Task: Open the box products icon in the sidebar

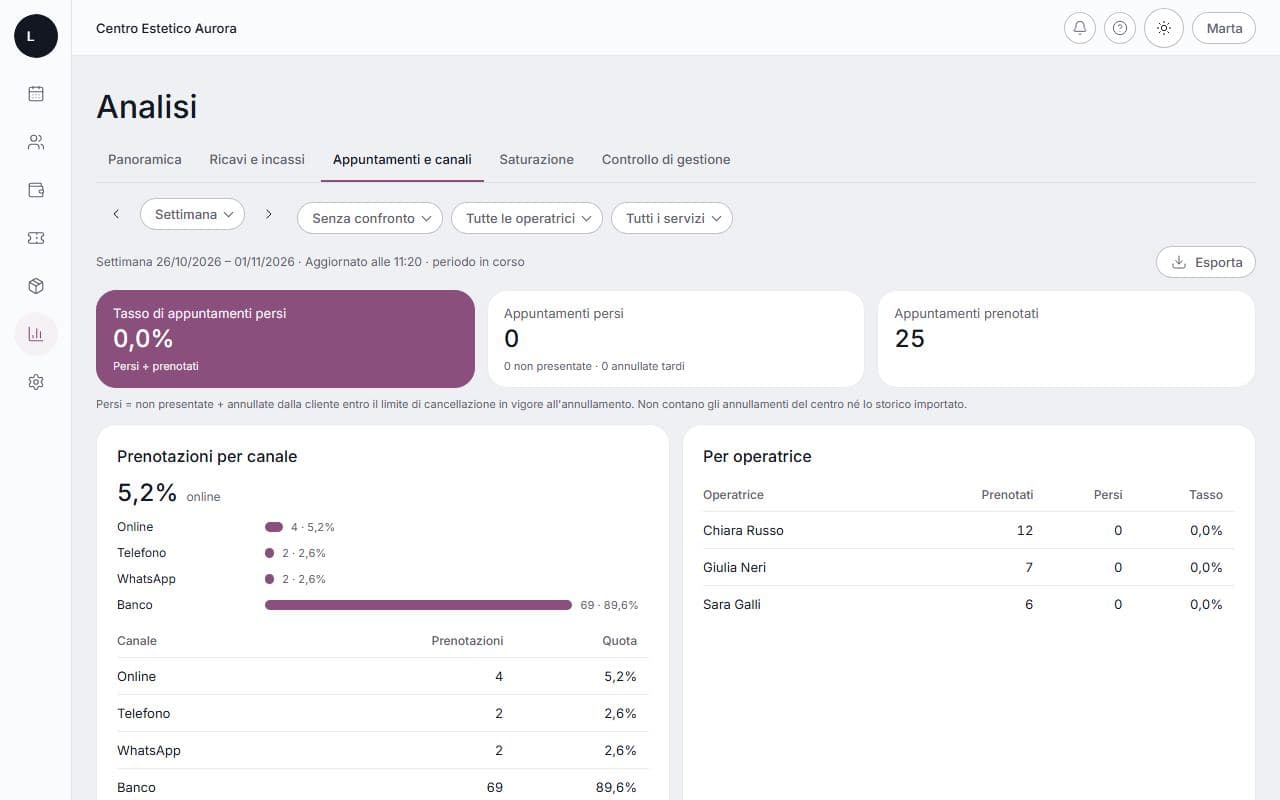Action: [x=36, y=286]
